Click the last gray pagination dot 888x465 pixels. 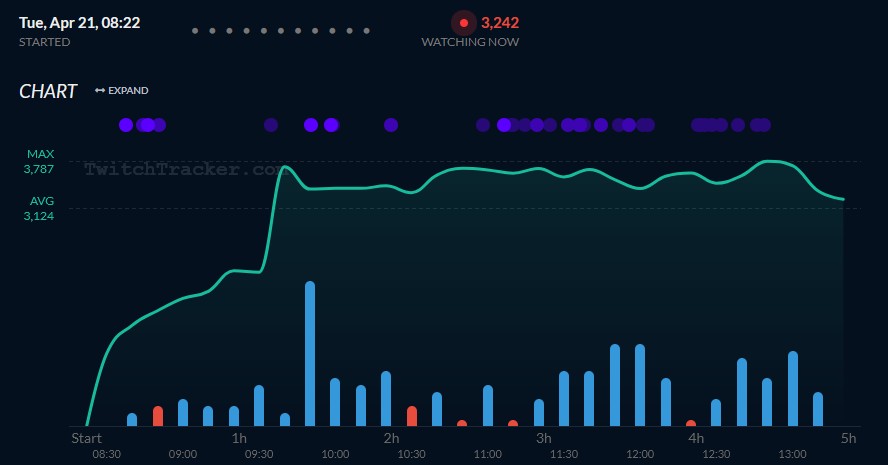[366, 31]
